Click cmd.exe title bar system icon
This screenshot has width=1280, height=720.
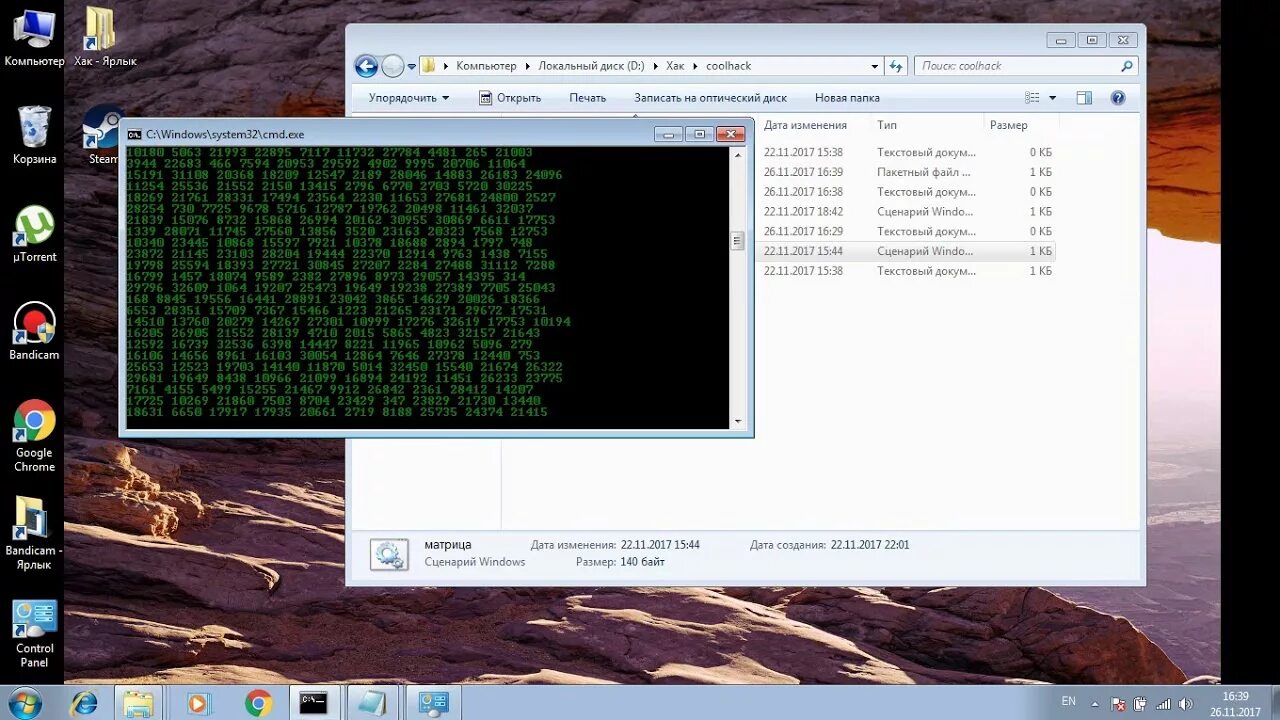[x=134, y=134]
